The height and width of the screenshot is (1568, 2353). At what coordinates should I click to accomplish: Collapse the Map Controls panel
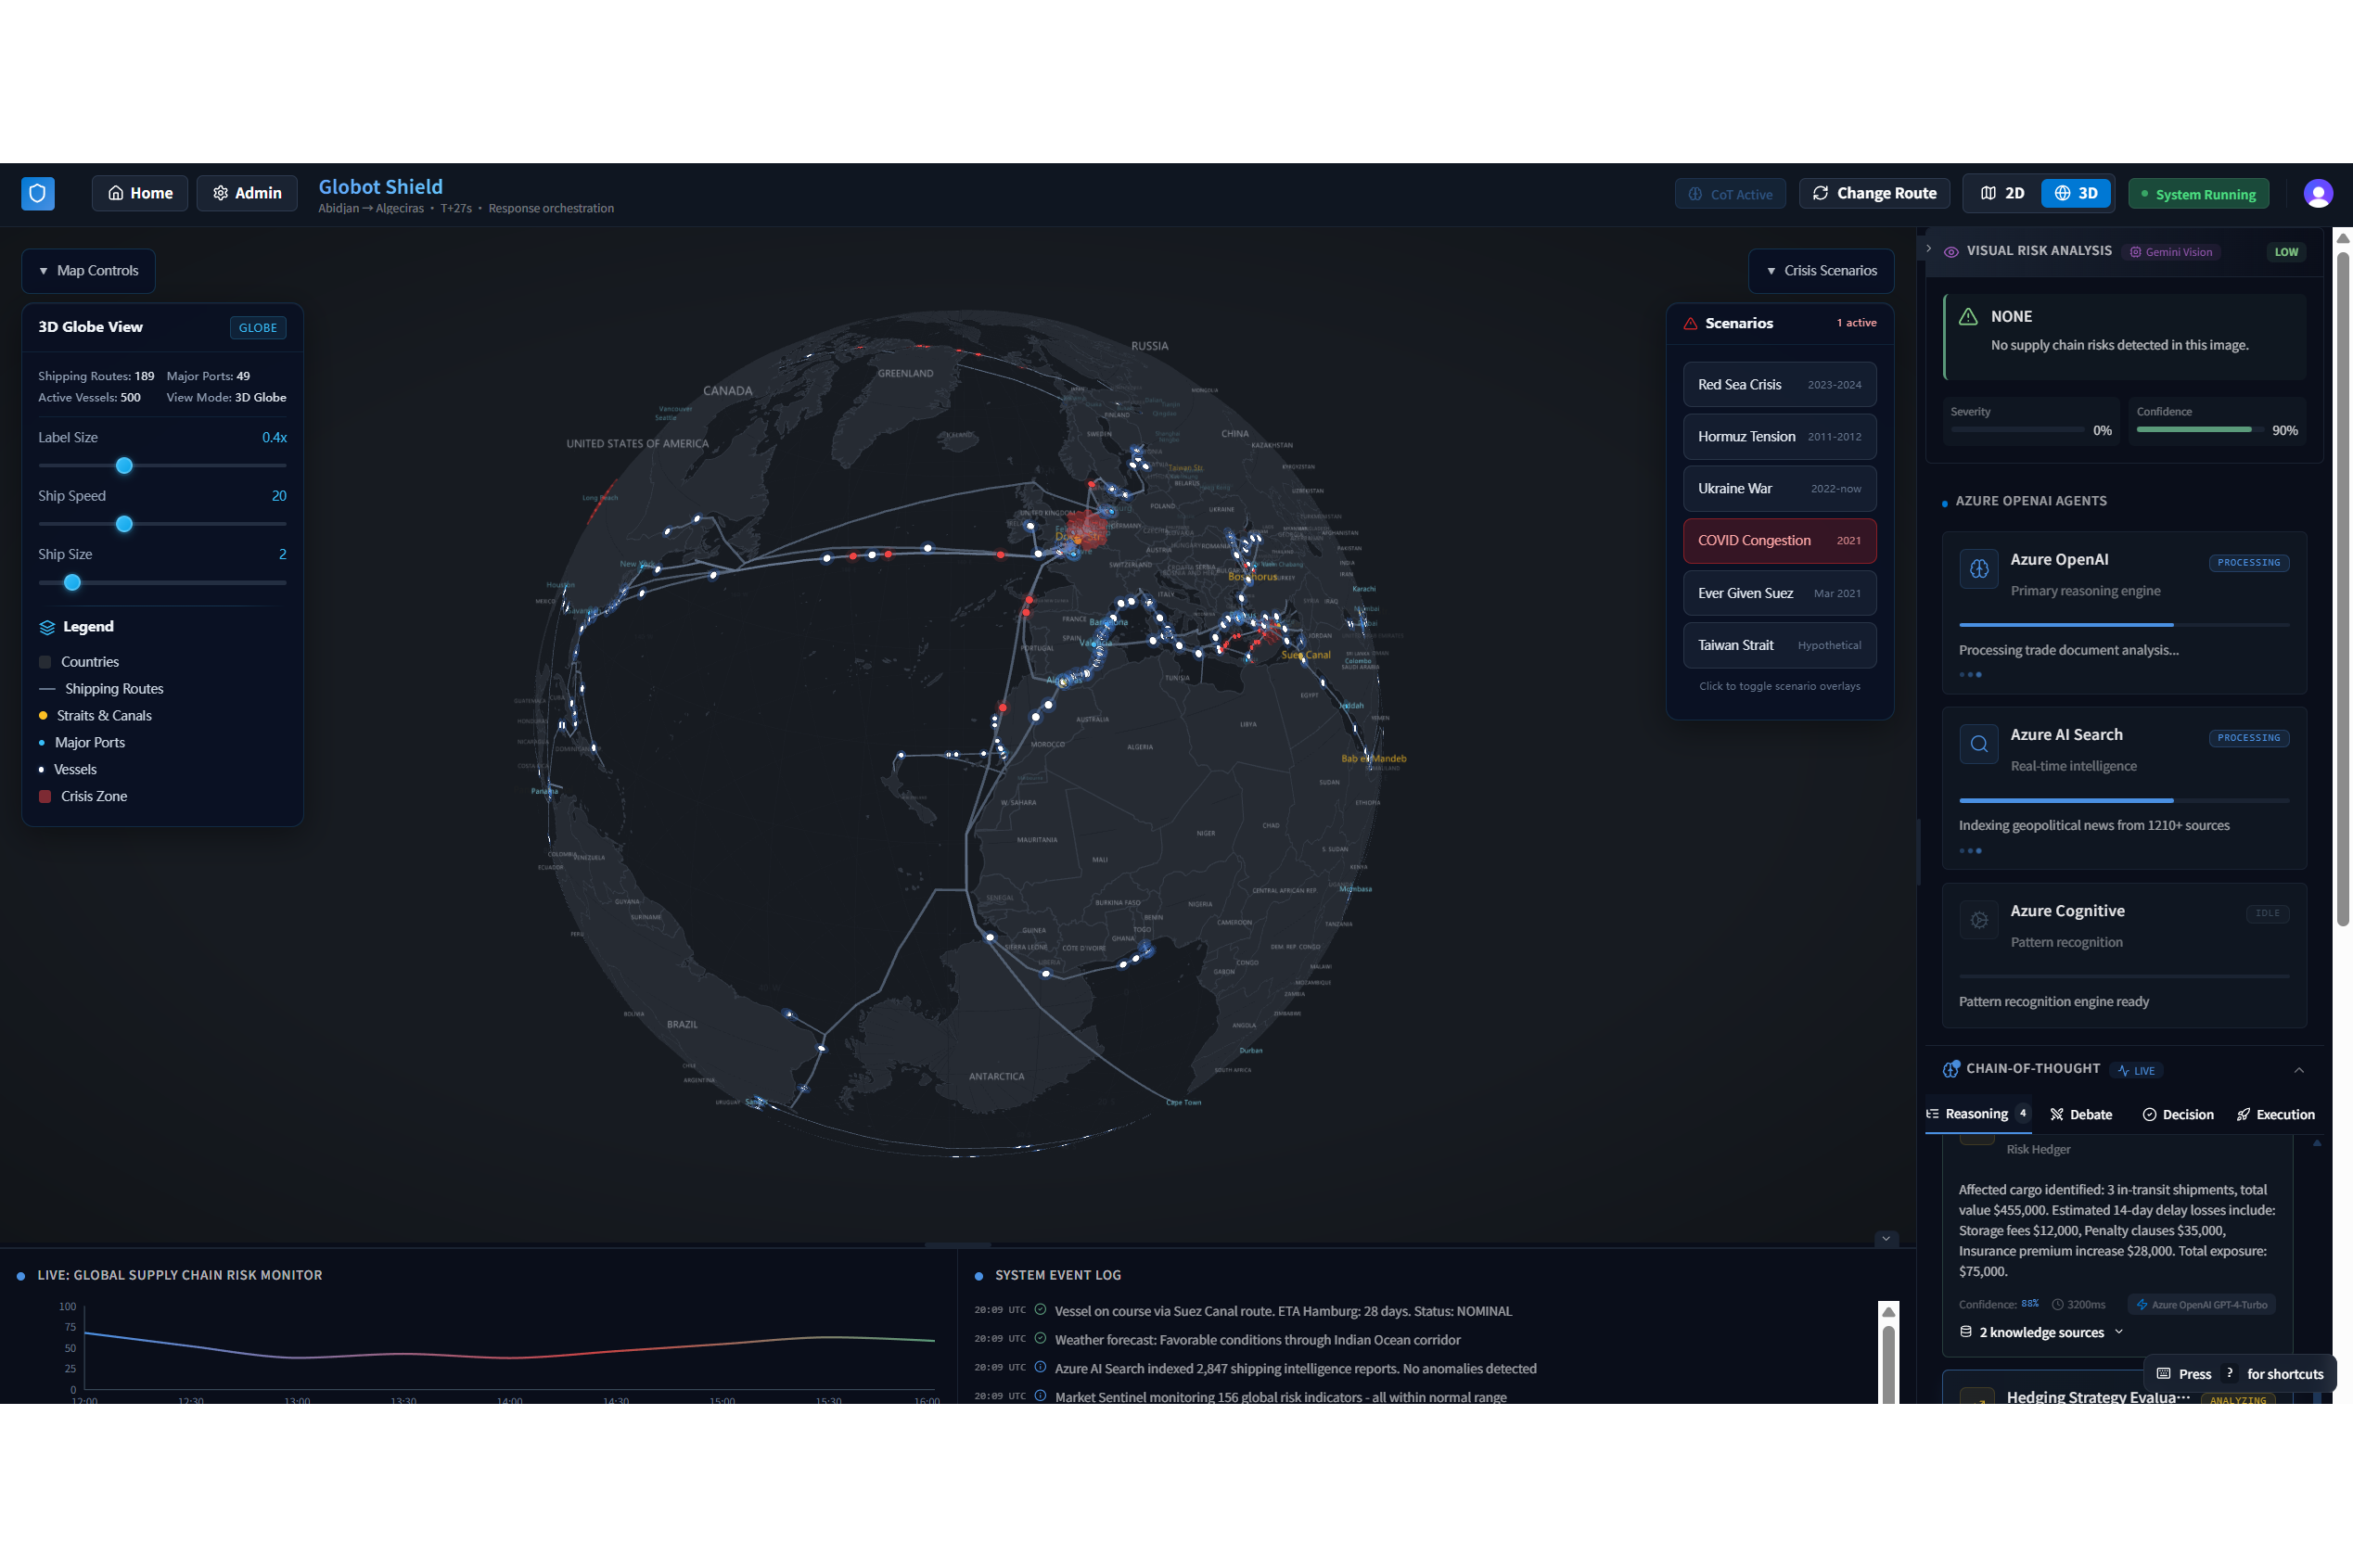[88, 271]
